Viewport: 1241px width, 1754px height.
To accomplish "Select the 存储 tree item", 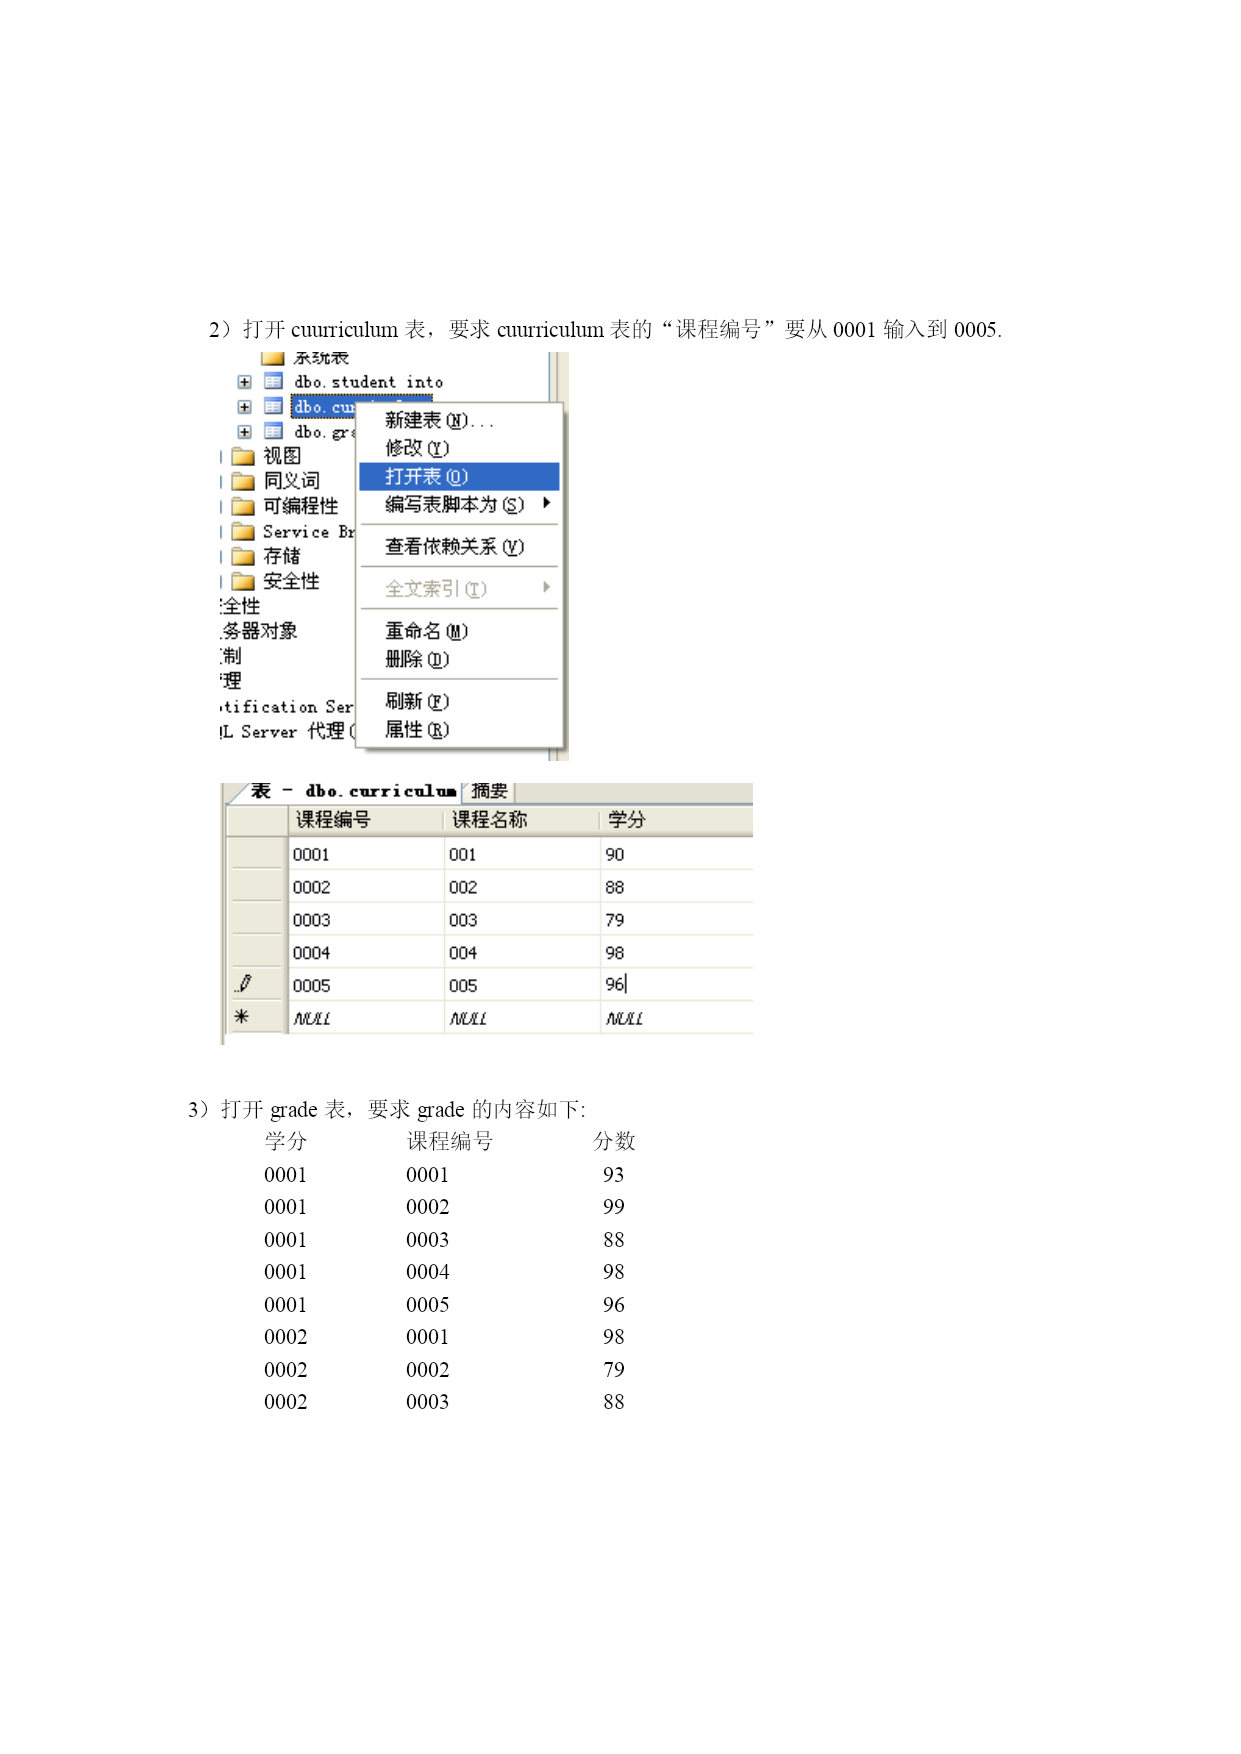I will [281, 556].
